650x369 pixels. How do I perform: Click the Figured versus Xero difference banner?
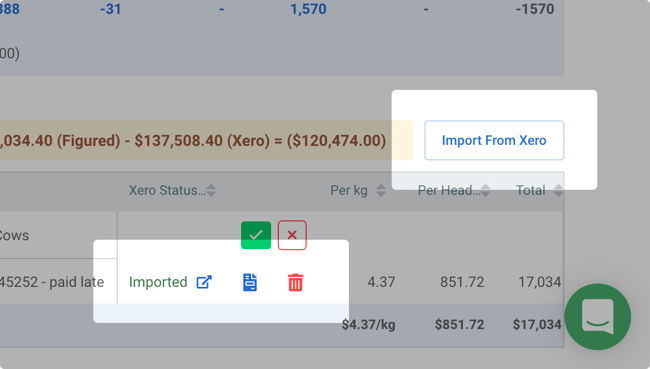pos(206,141)
